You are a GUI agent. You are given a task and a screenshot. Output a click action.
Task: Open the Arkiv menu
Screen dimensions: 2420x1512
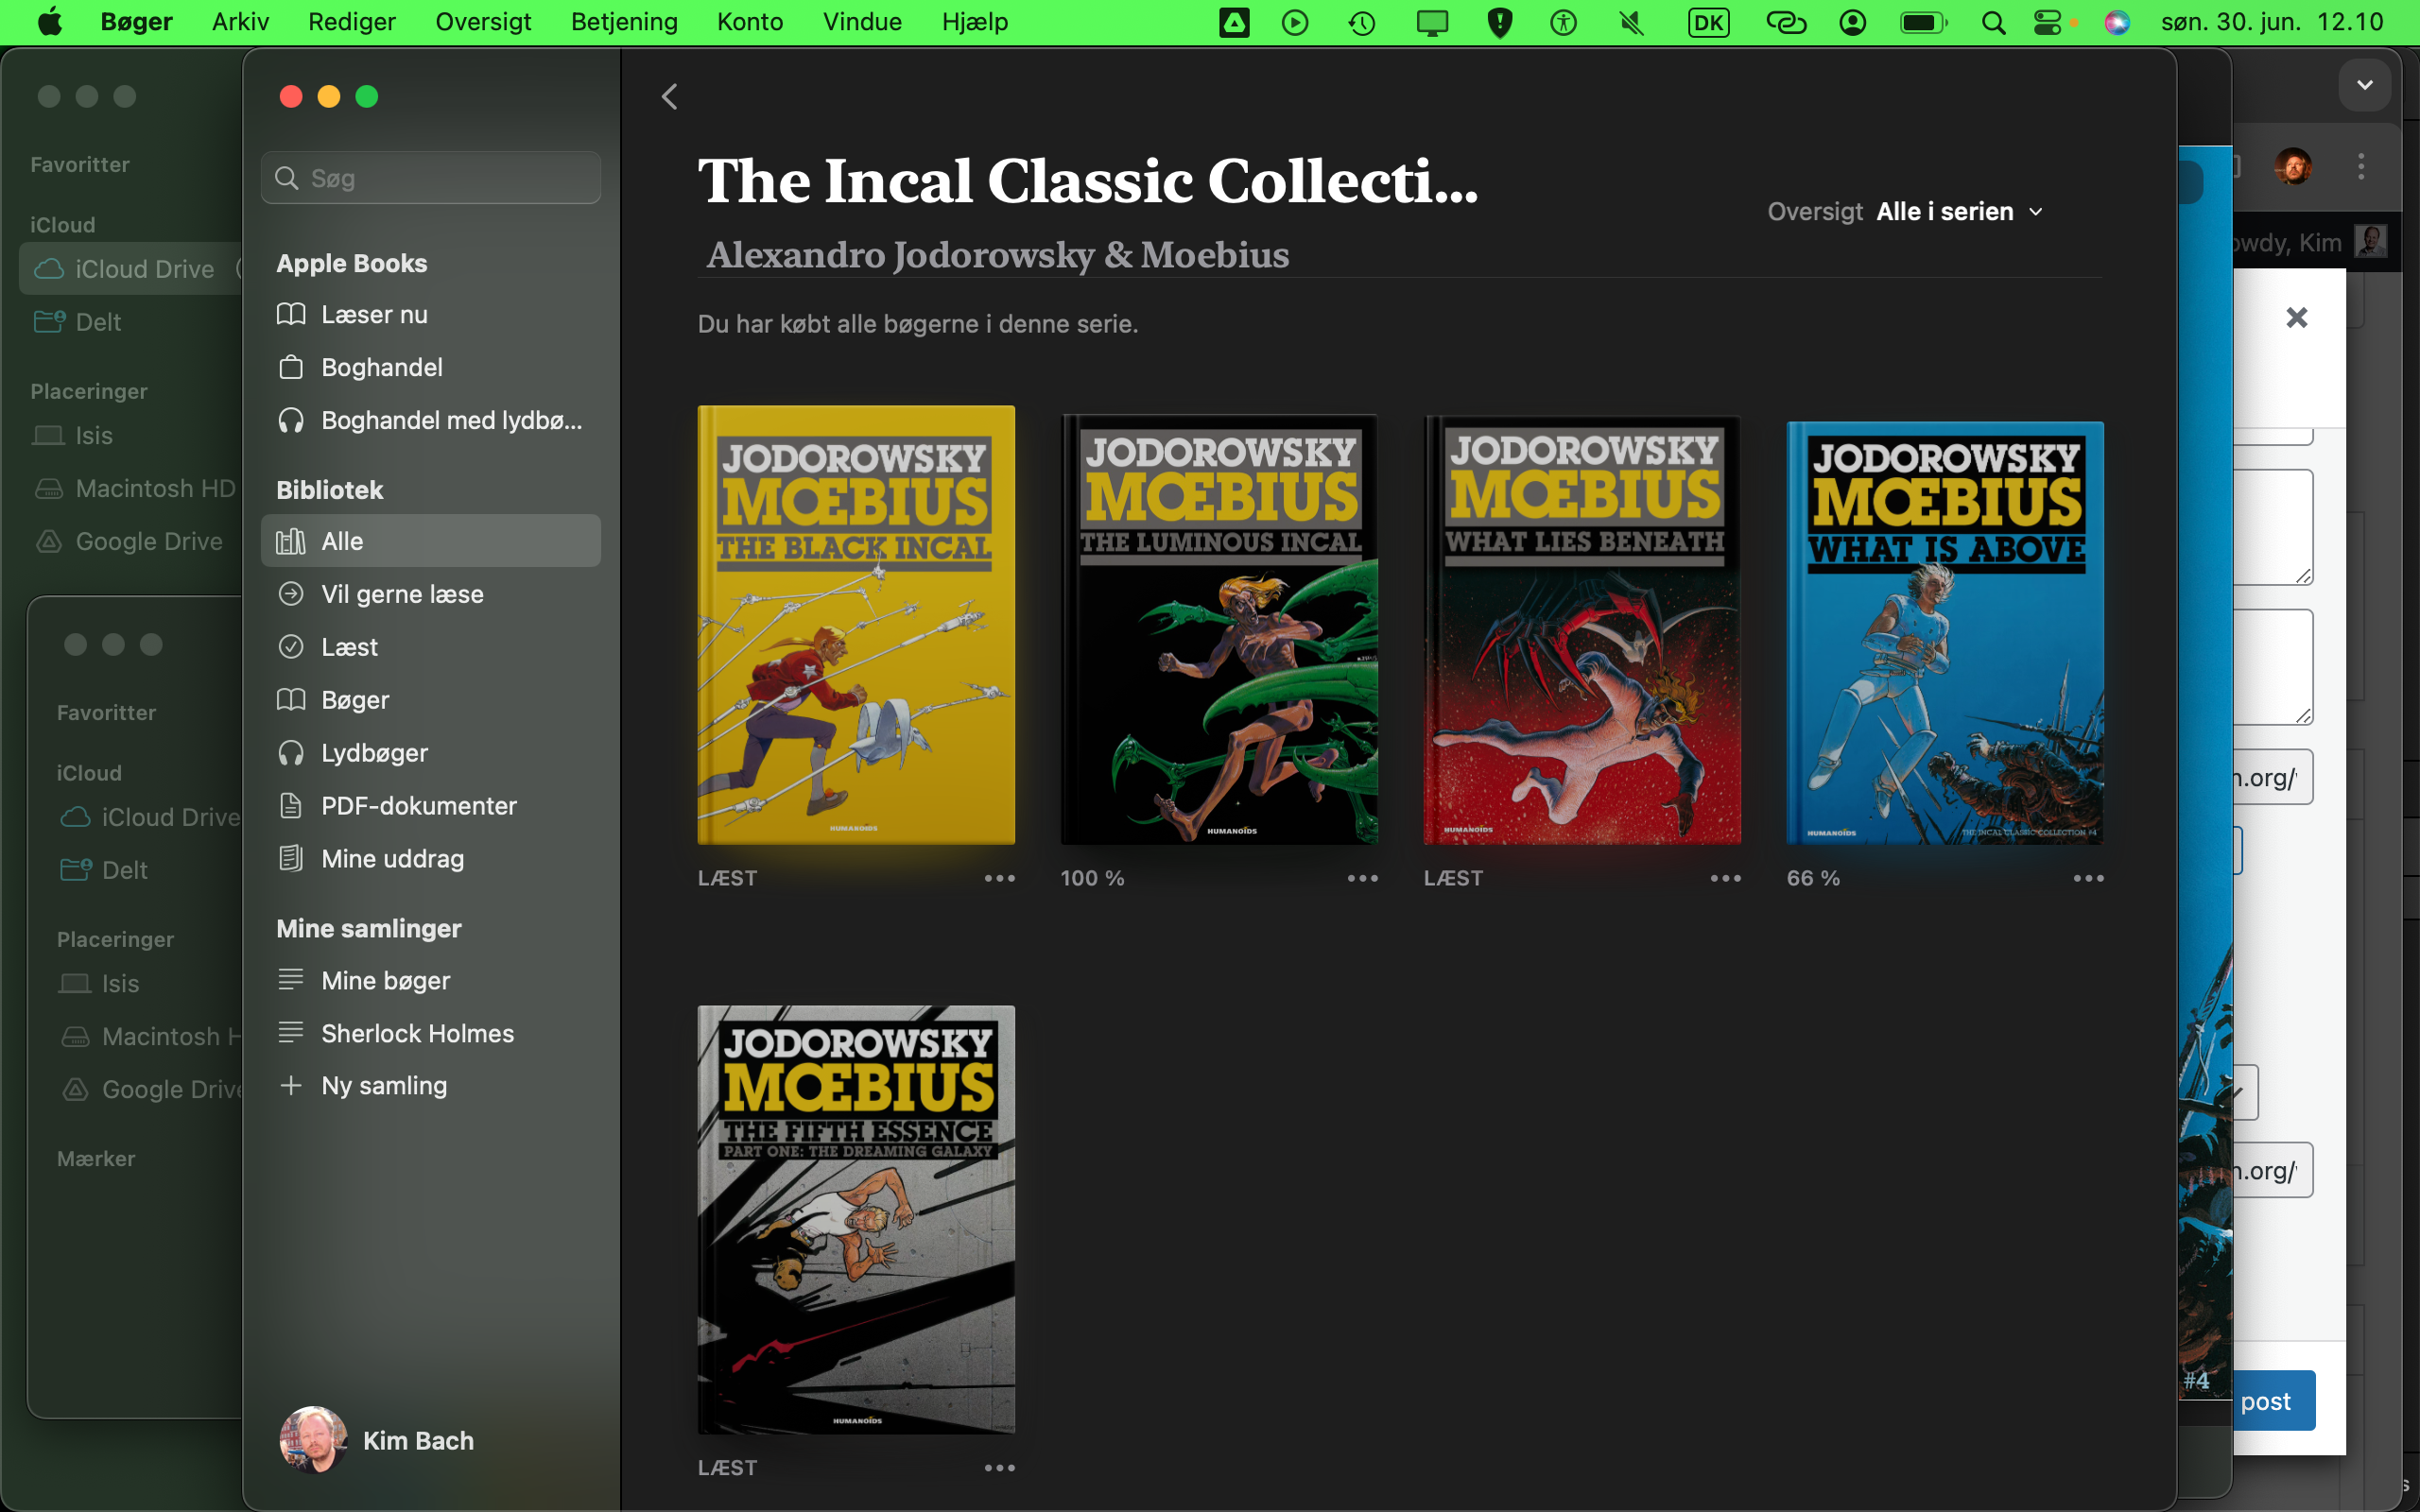(x=240, y=22)
